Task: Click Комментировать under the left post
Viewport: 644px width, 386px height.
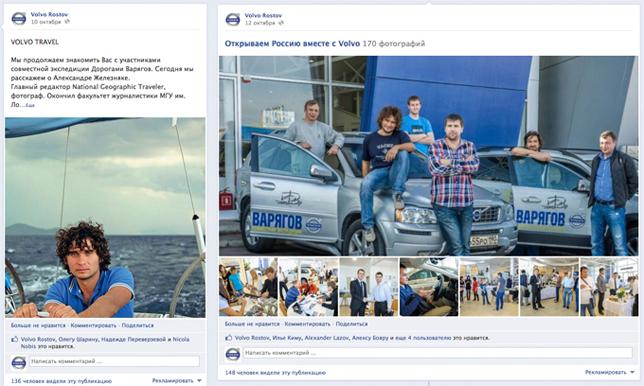Action: point(94,325)
